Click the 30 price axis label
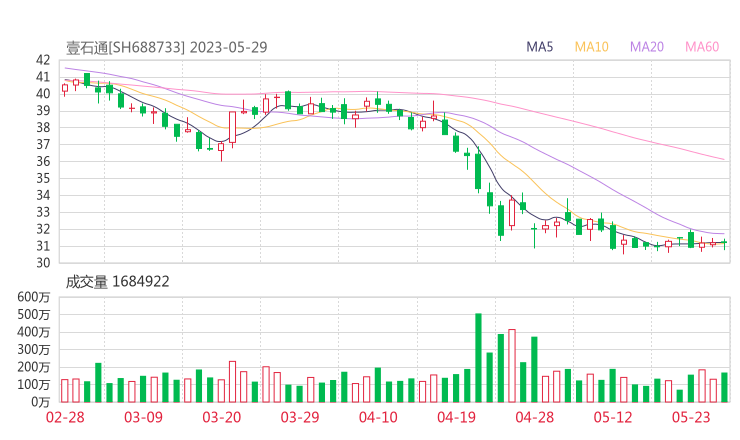 tap(43, 262)
